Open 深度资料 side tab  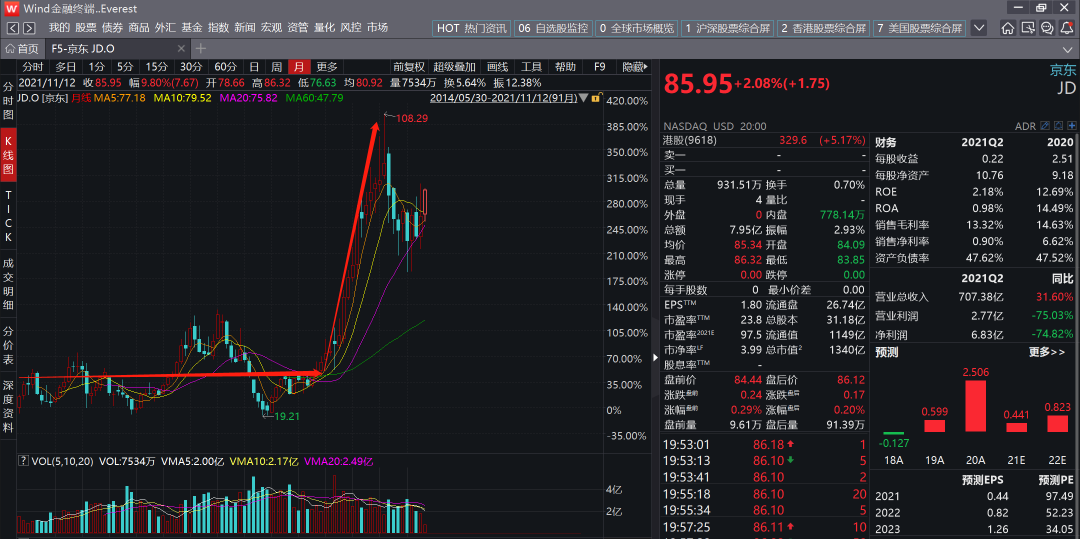click(8, 406)
